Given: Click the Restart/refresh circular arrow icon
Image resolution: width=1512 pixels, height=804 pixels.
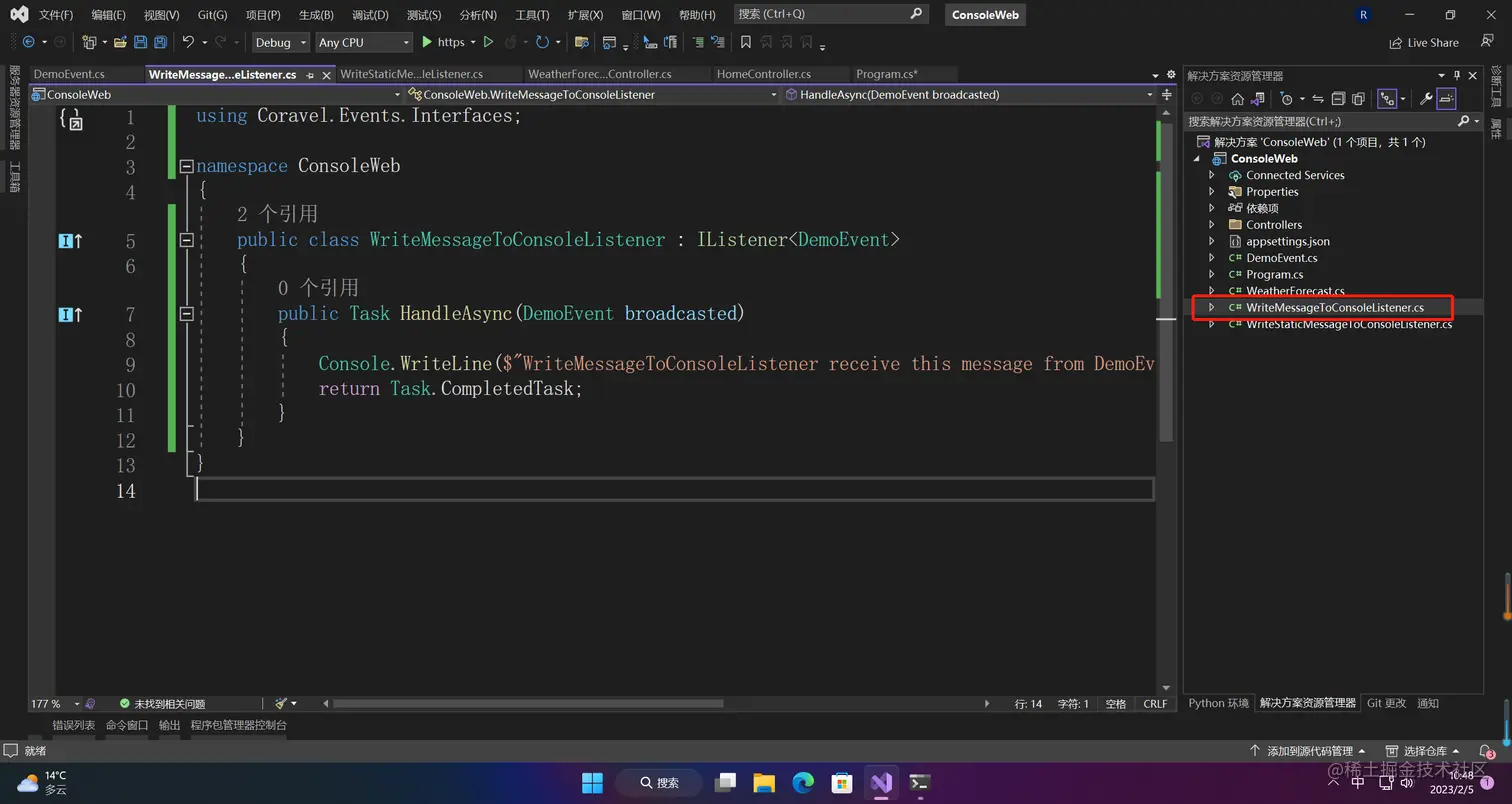Looking at the screenshot, I should point(542,42).
